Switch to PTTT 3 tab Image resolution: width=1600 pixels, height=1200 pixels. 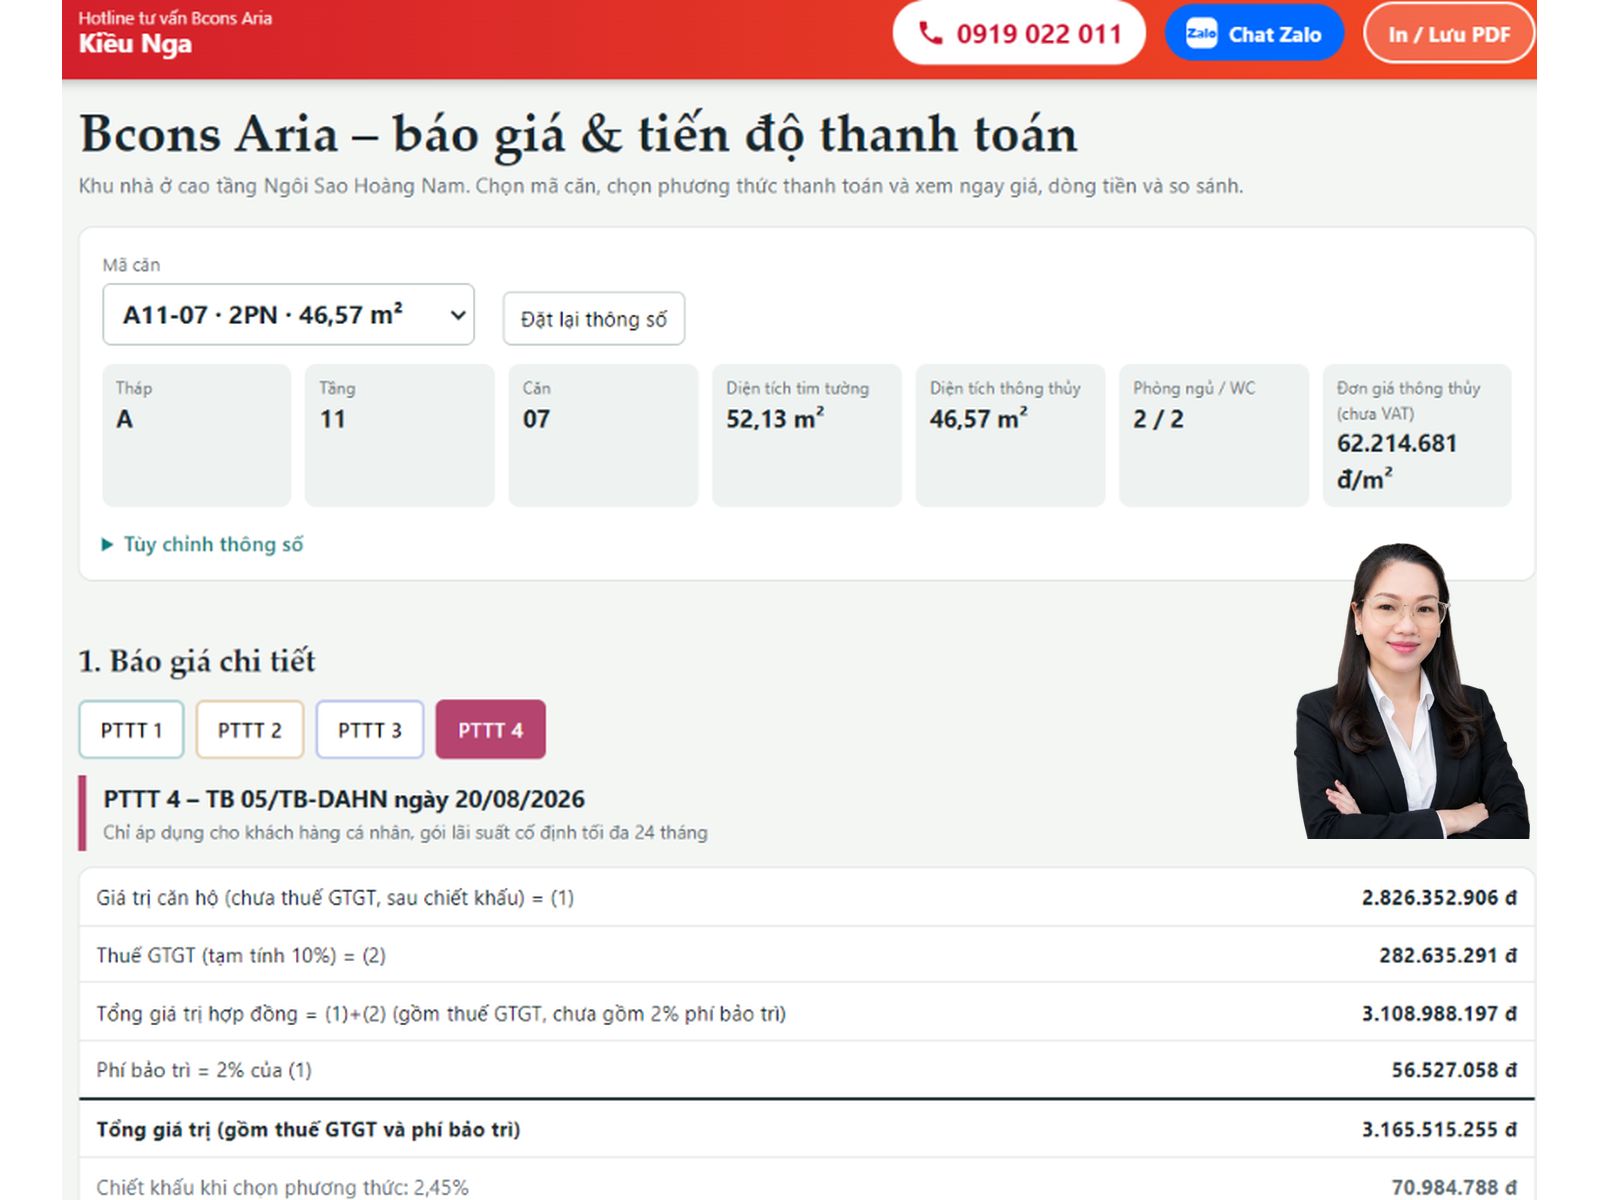pos(370,730)
